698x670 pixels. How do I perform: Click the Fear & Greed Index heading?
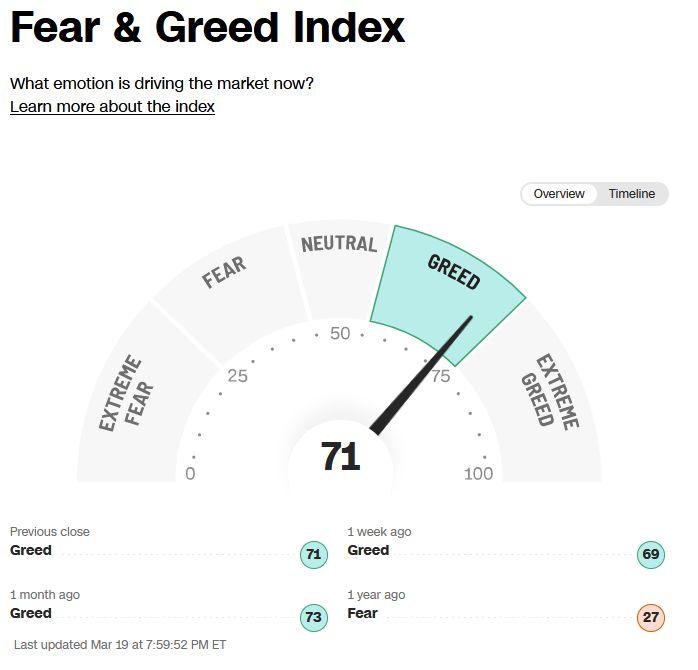(x=207, y=28)
